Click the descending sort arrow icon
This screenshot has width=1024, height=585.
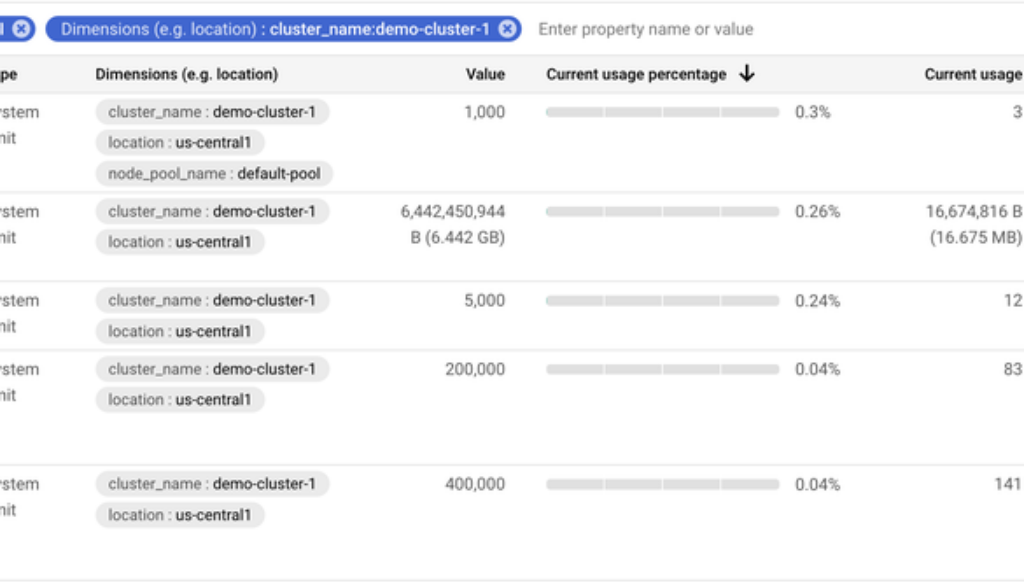point(746,74)
